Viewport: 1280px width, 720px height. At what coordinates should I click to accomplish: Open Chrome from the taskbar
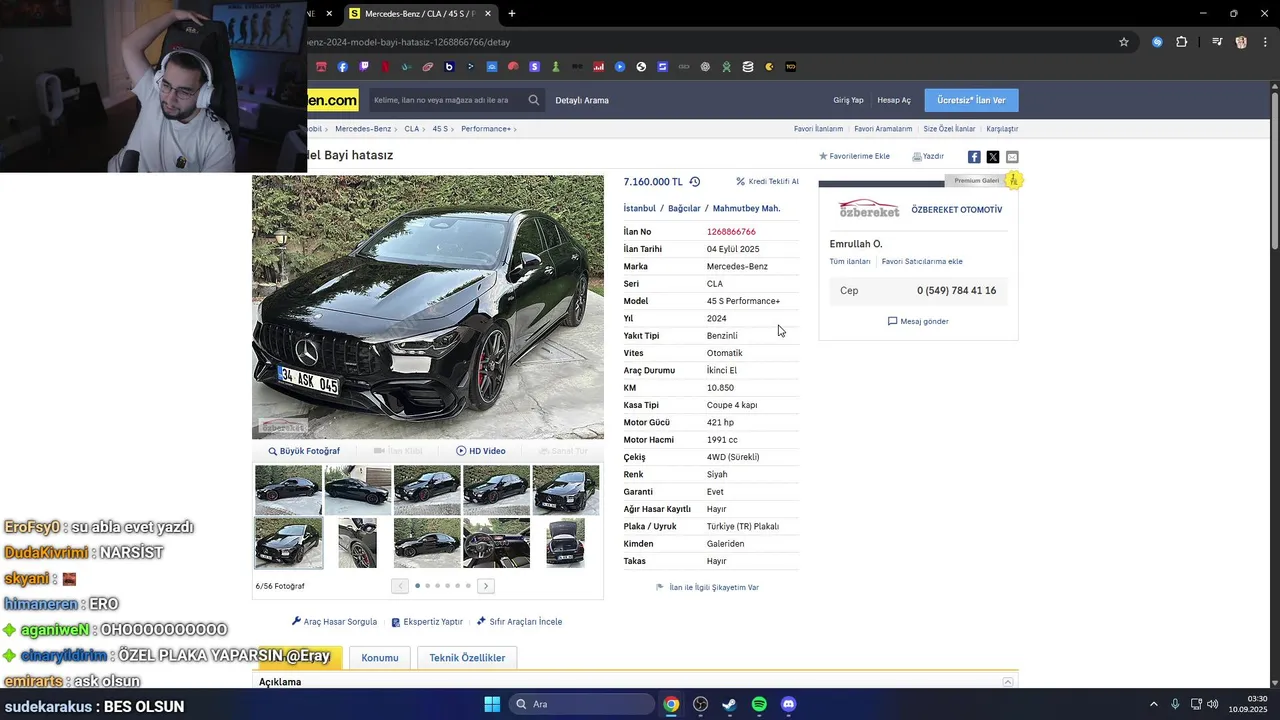click(671, 704)
